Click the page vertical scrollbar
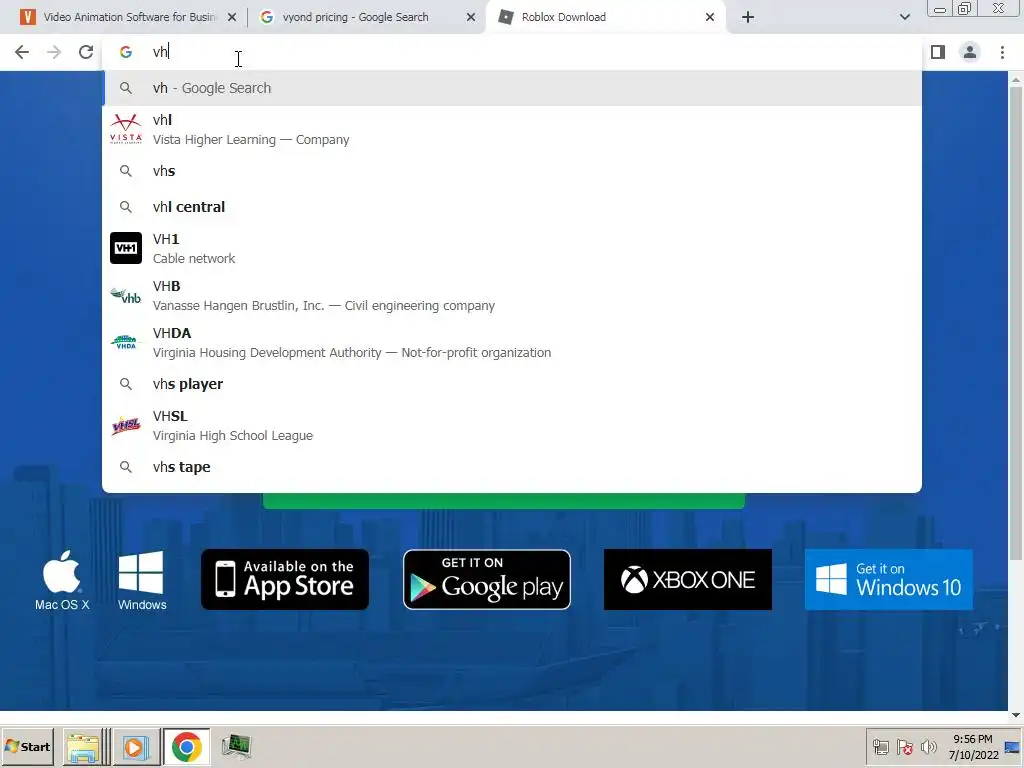1024x768 pixels. coord(1016,323)
